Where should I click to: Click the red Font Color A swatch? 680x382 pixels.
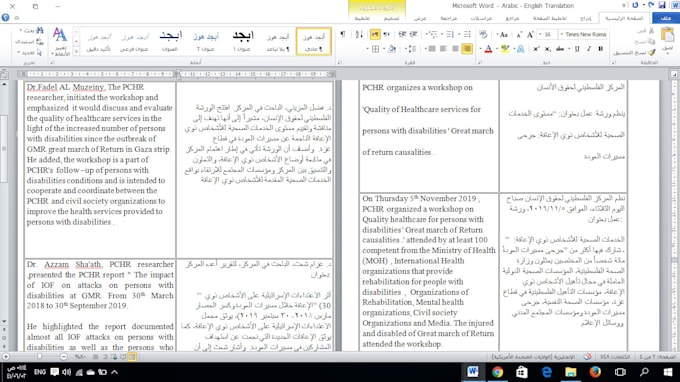[488, 49]
